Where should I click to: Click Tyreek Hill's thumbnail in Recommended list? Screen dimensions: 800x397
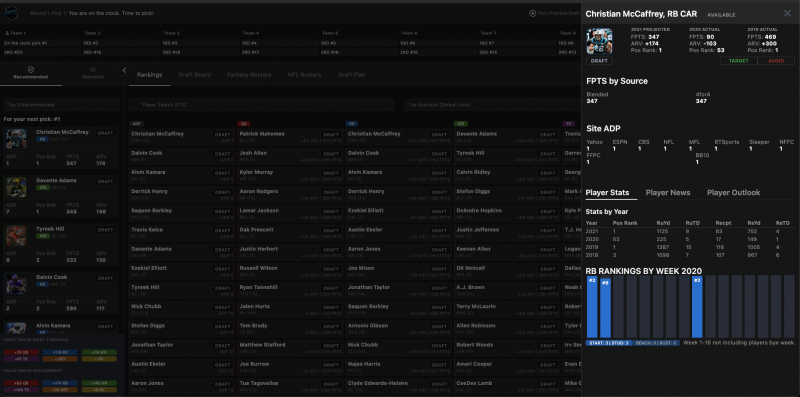coord(16,236)
